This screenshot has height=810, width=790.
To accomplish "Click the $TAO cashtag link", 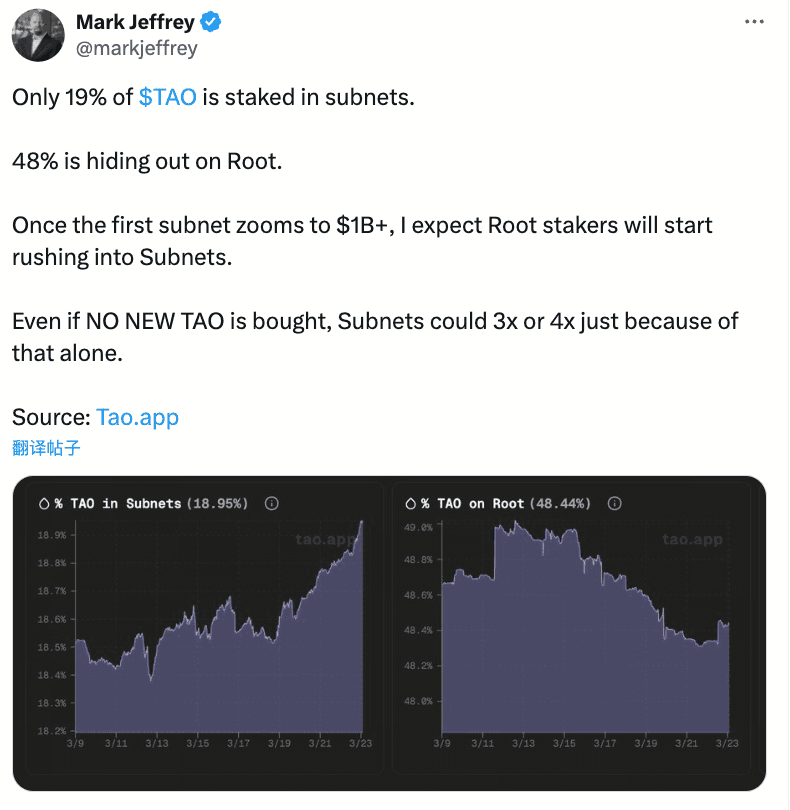I will 167,98.
